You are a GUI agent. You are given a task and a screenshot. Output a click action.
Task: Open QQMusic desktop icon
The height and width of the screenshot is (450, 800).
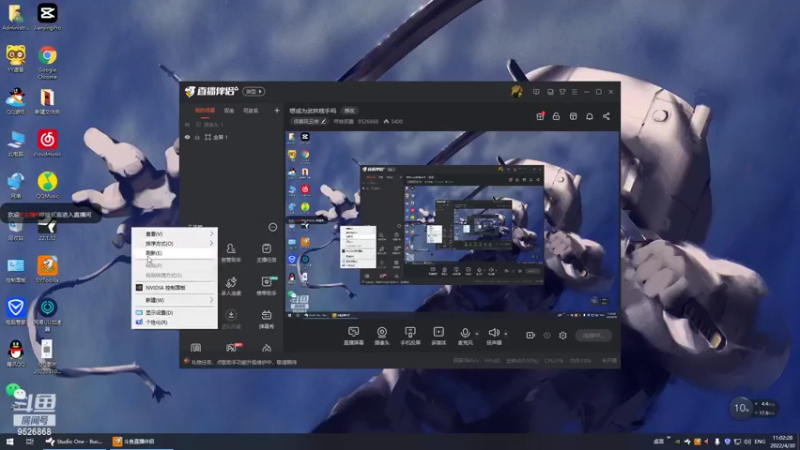pos(47,185)
